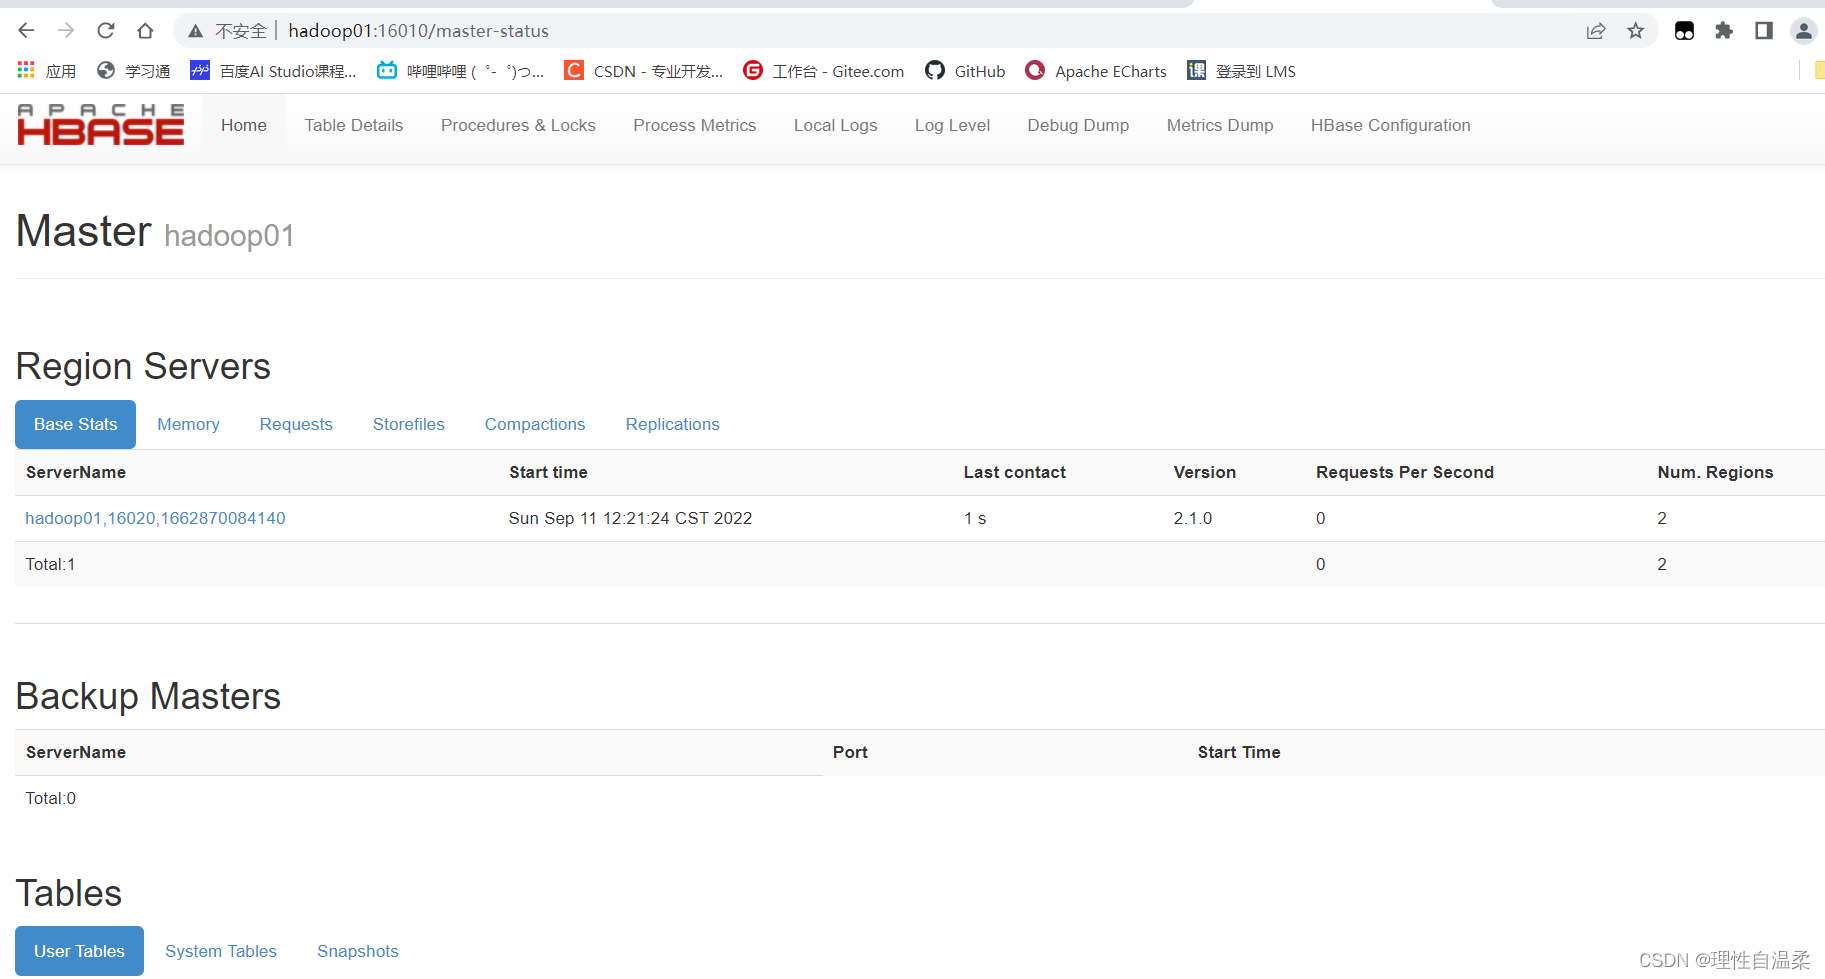1825x979 pixels.
Task: Toggle the browser side panel icon
Action: click(1764, 31)
